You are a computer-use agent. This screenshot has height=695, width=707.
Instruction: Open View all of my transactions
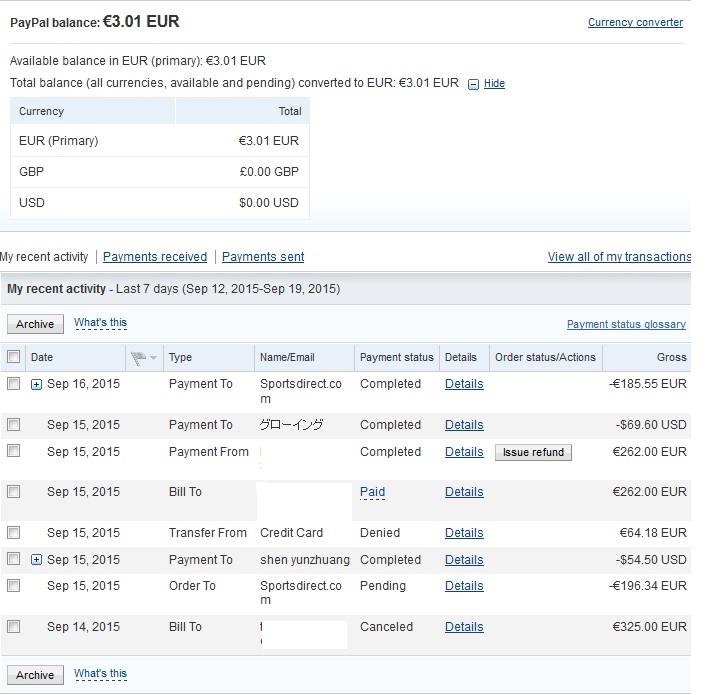coord(619,257)
